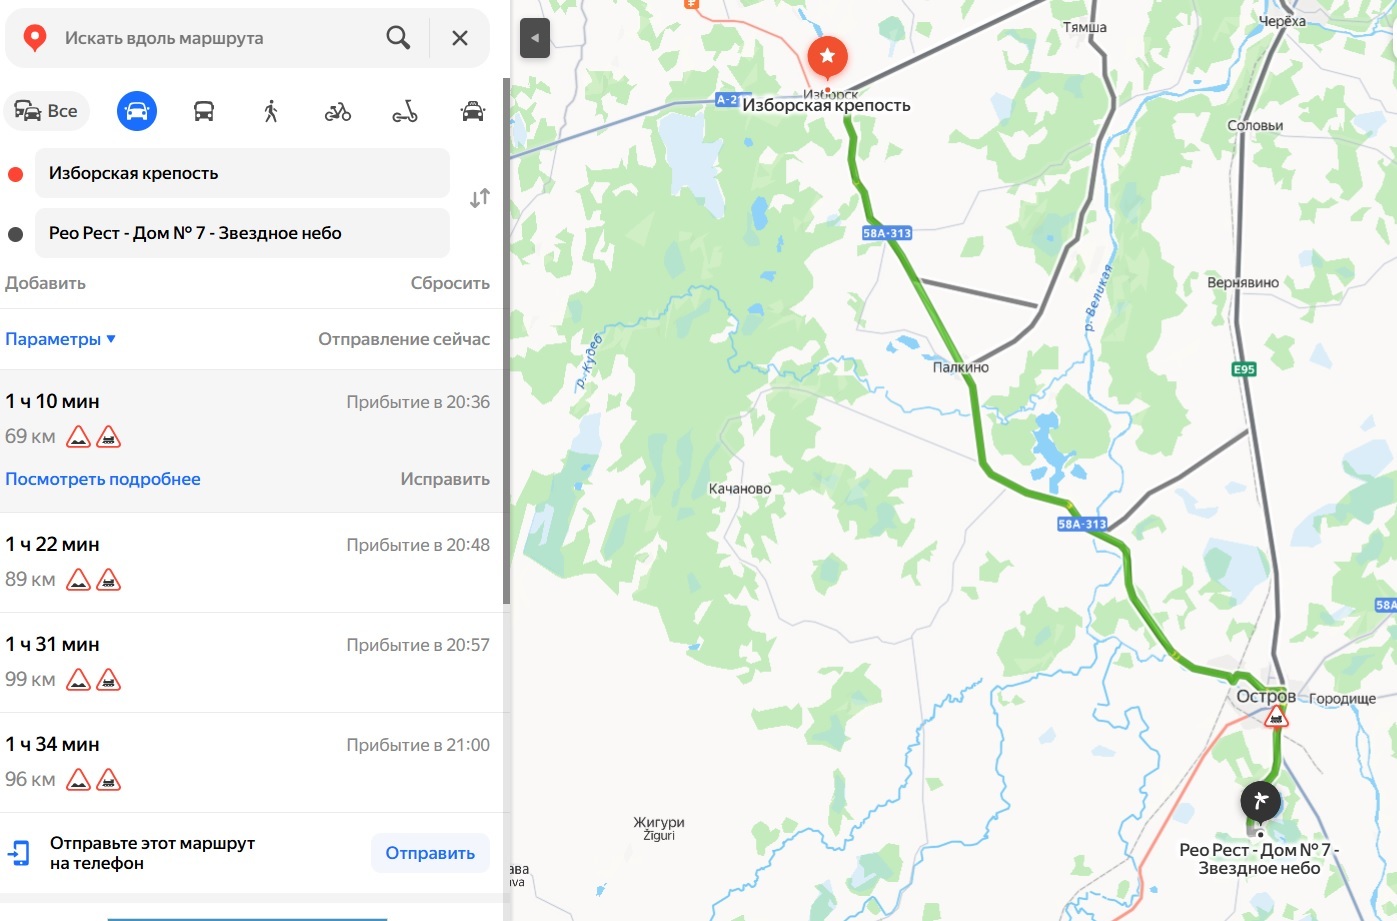Select the bicycle route mode
The width and height of the screenshot is (1397, 921).
point(338,111)
